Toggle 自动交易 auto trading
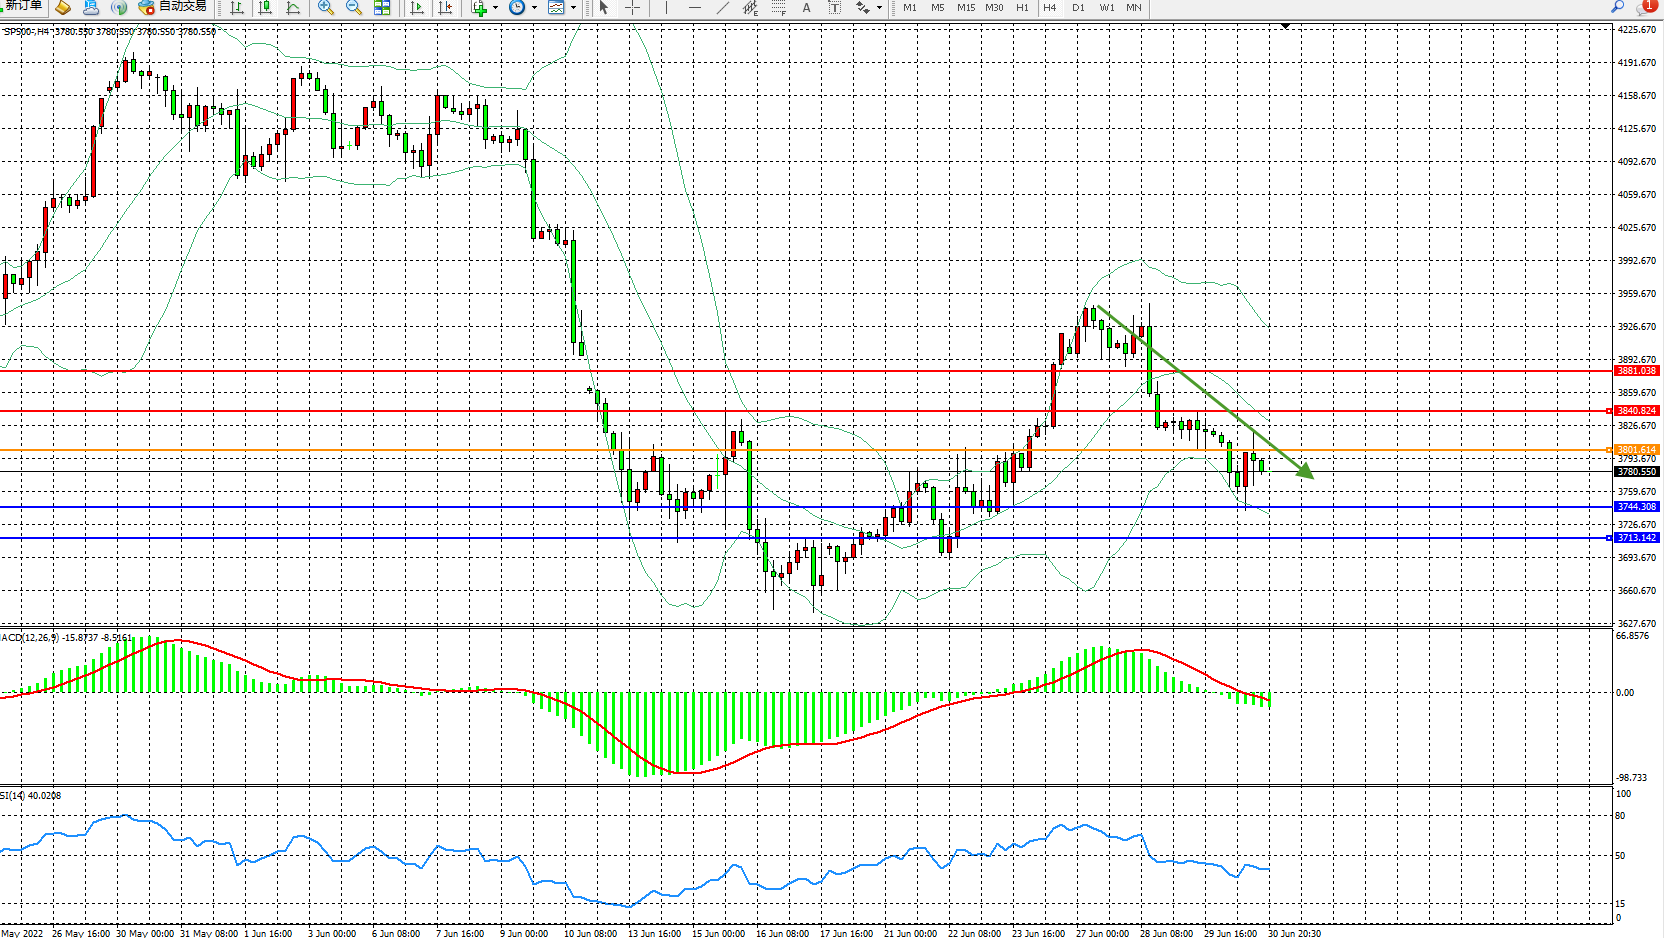Screen dimensions: 1664x938 click(x=174, y=7)
